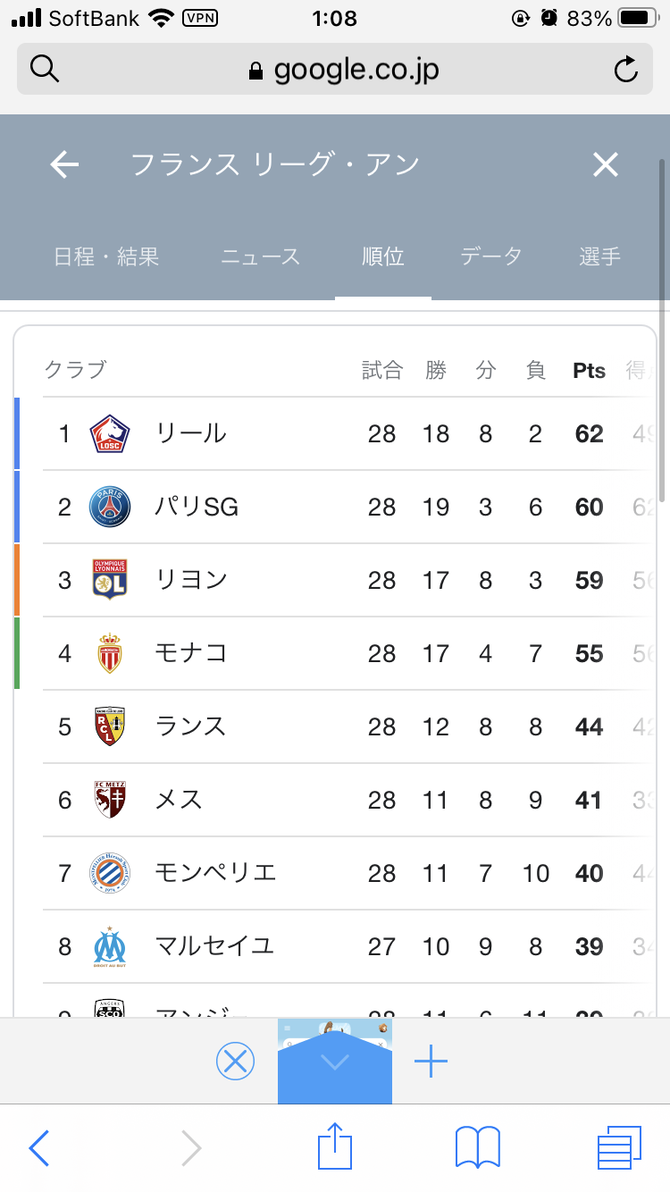Close the league panel with X
The width and height of the screenshot is (670, 1192).
pyautogui.click(x=605, y=165)
